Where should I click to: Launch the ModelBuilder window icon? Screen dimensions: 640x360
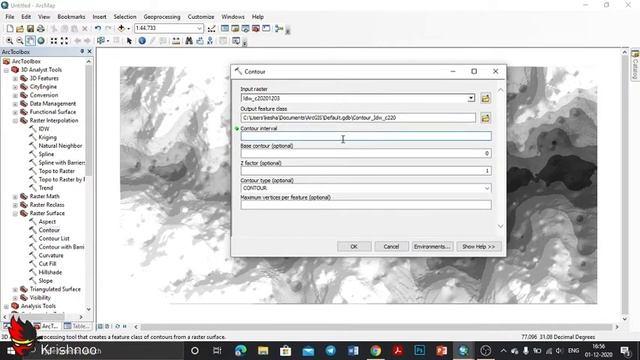tap(279, 29)
